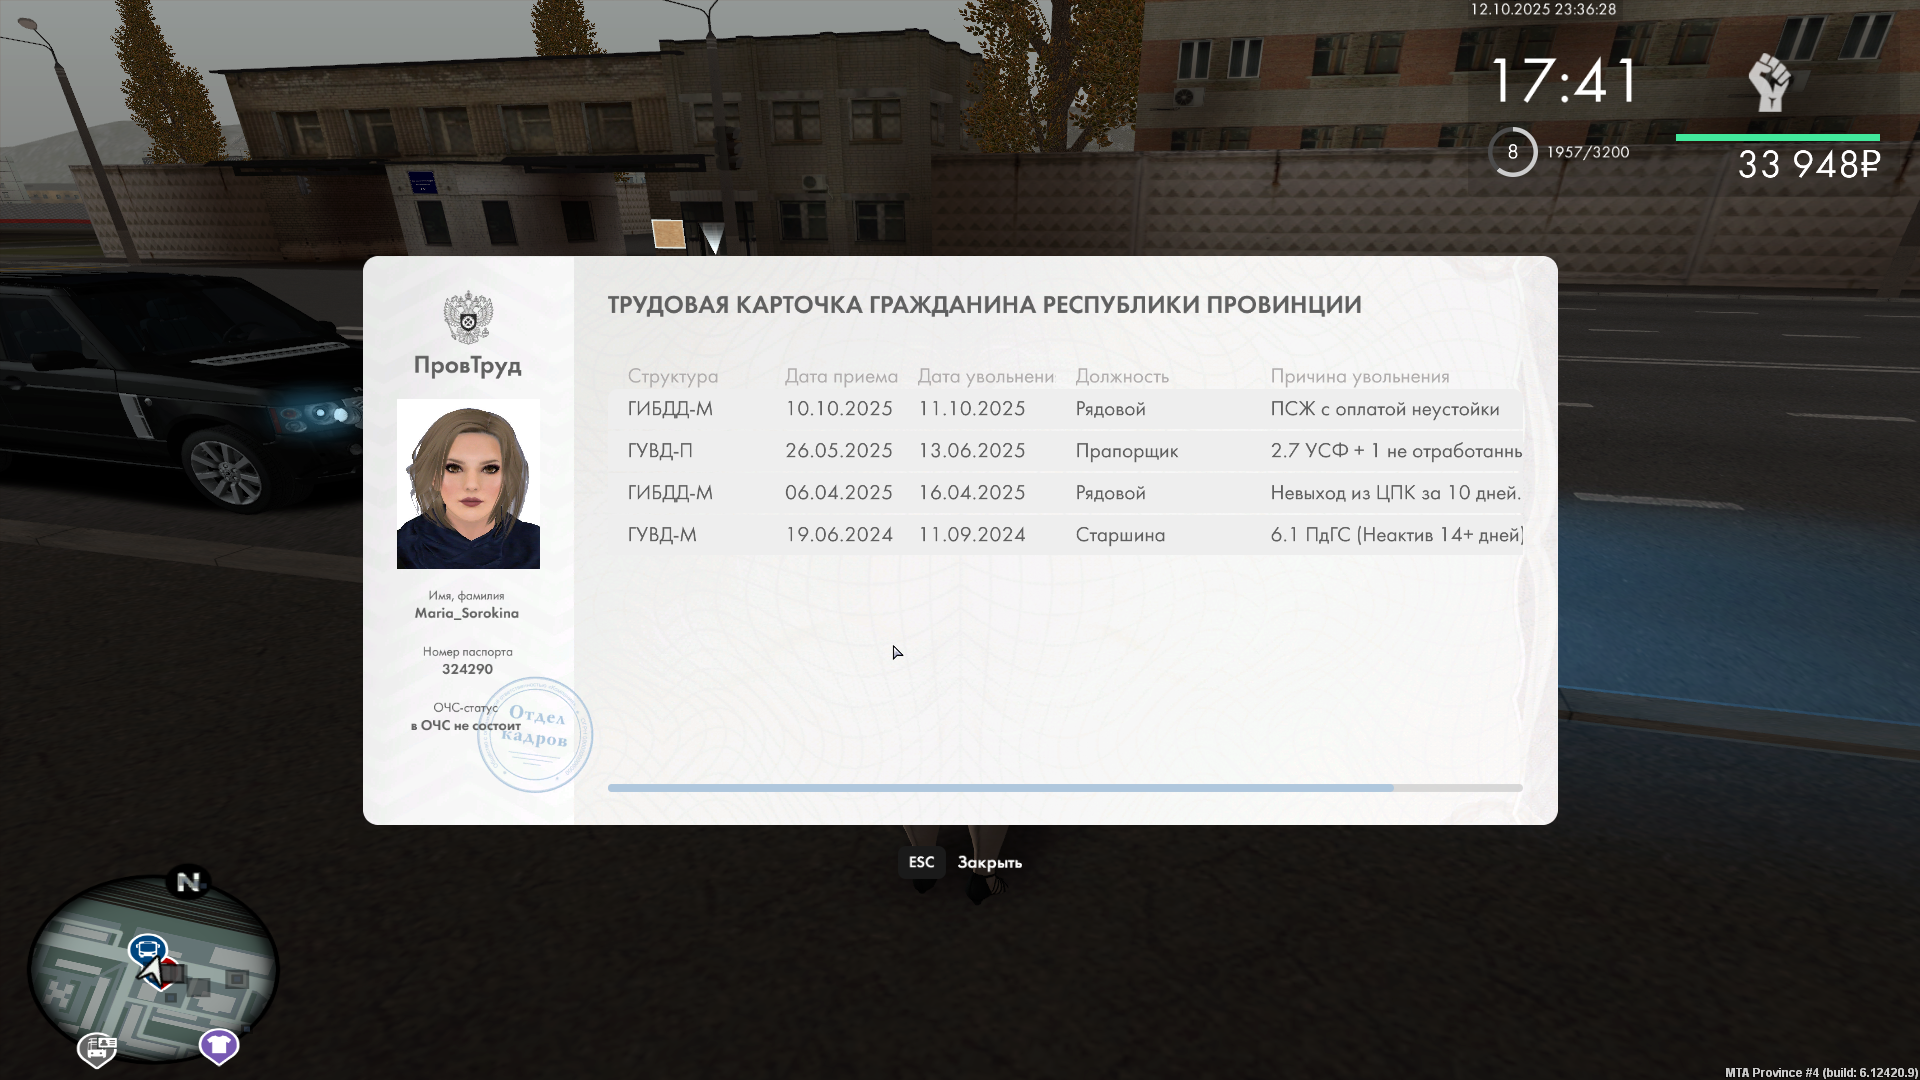Select the ГУВД-М Старшина record row
Image resolution: width=1920 pixels, height=1080 pixels.
(1065, 535)
